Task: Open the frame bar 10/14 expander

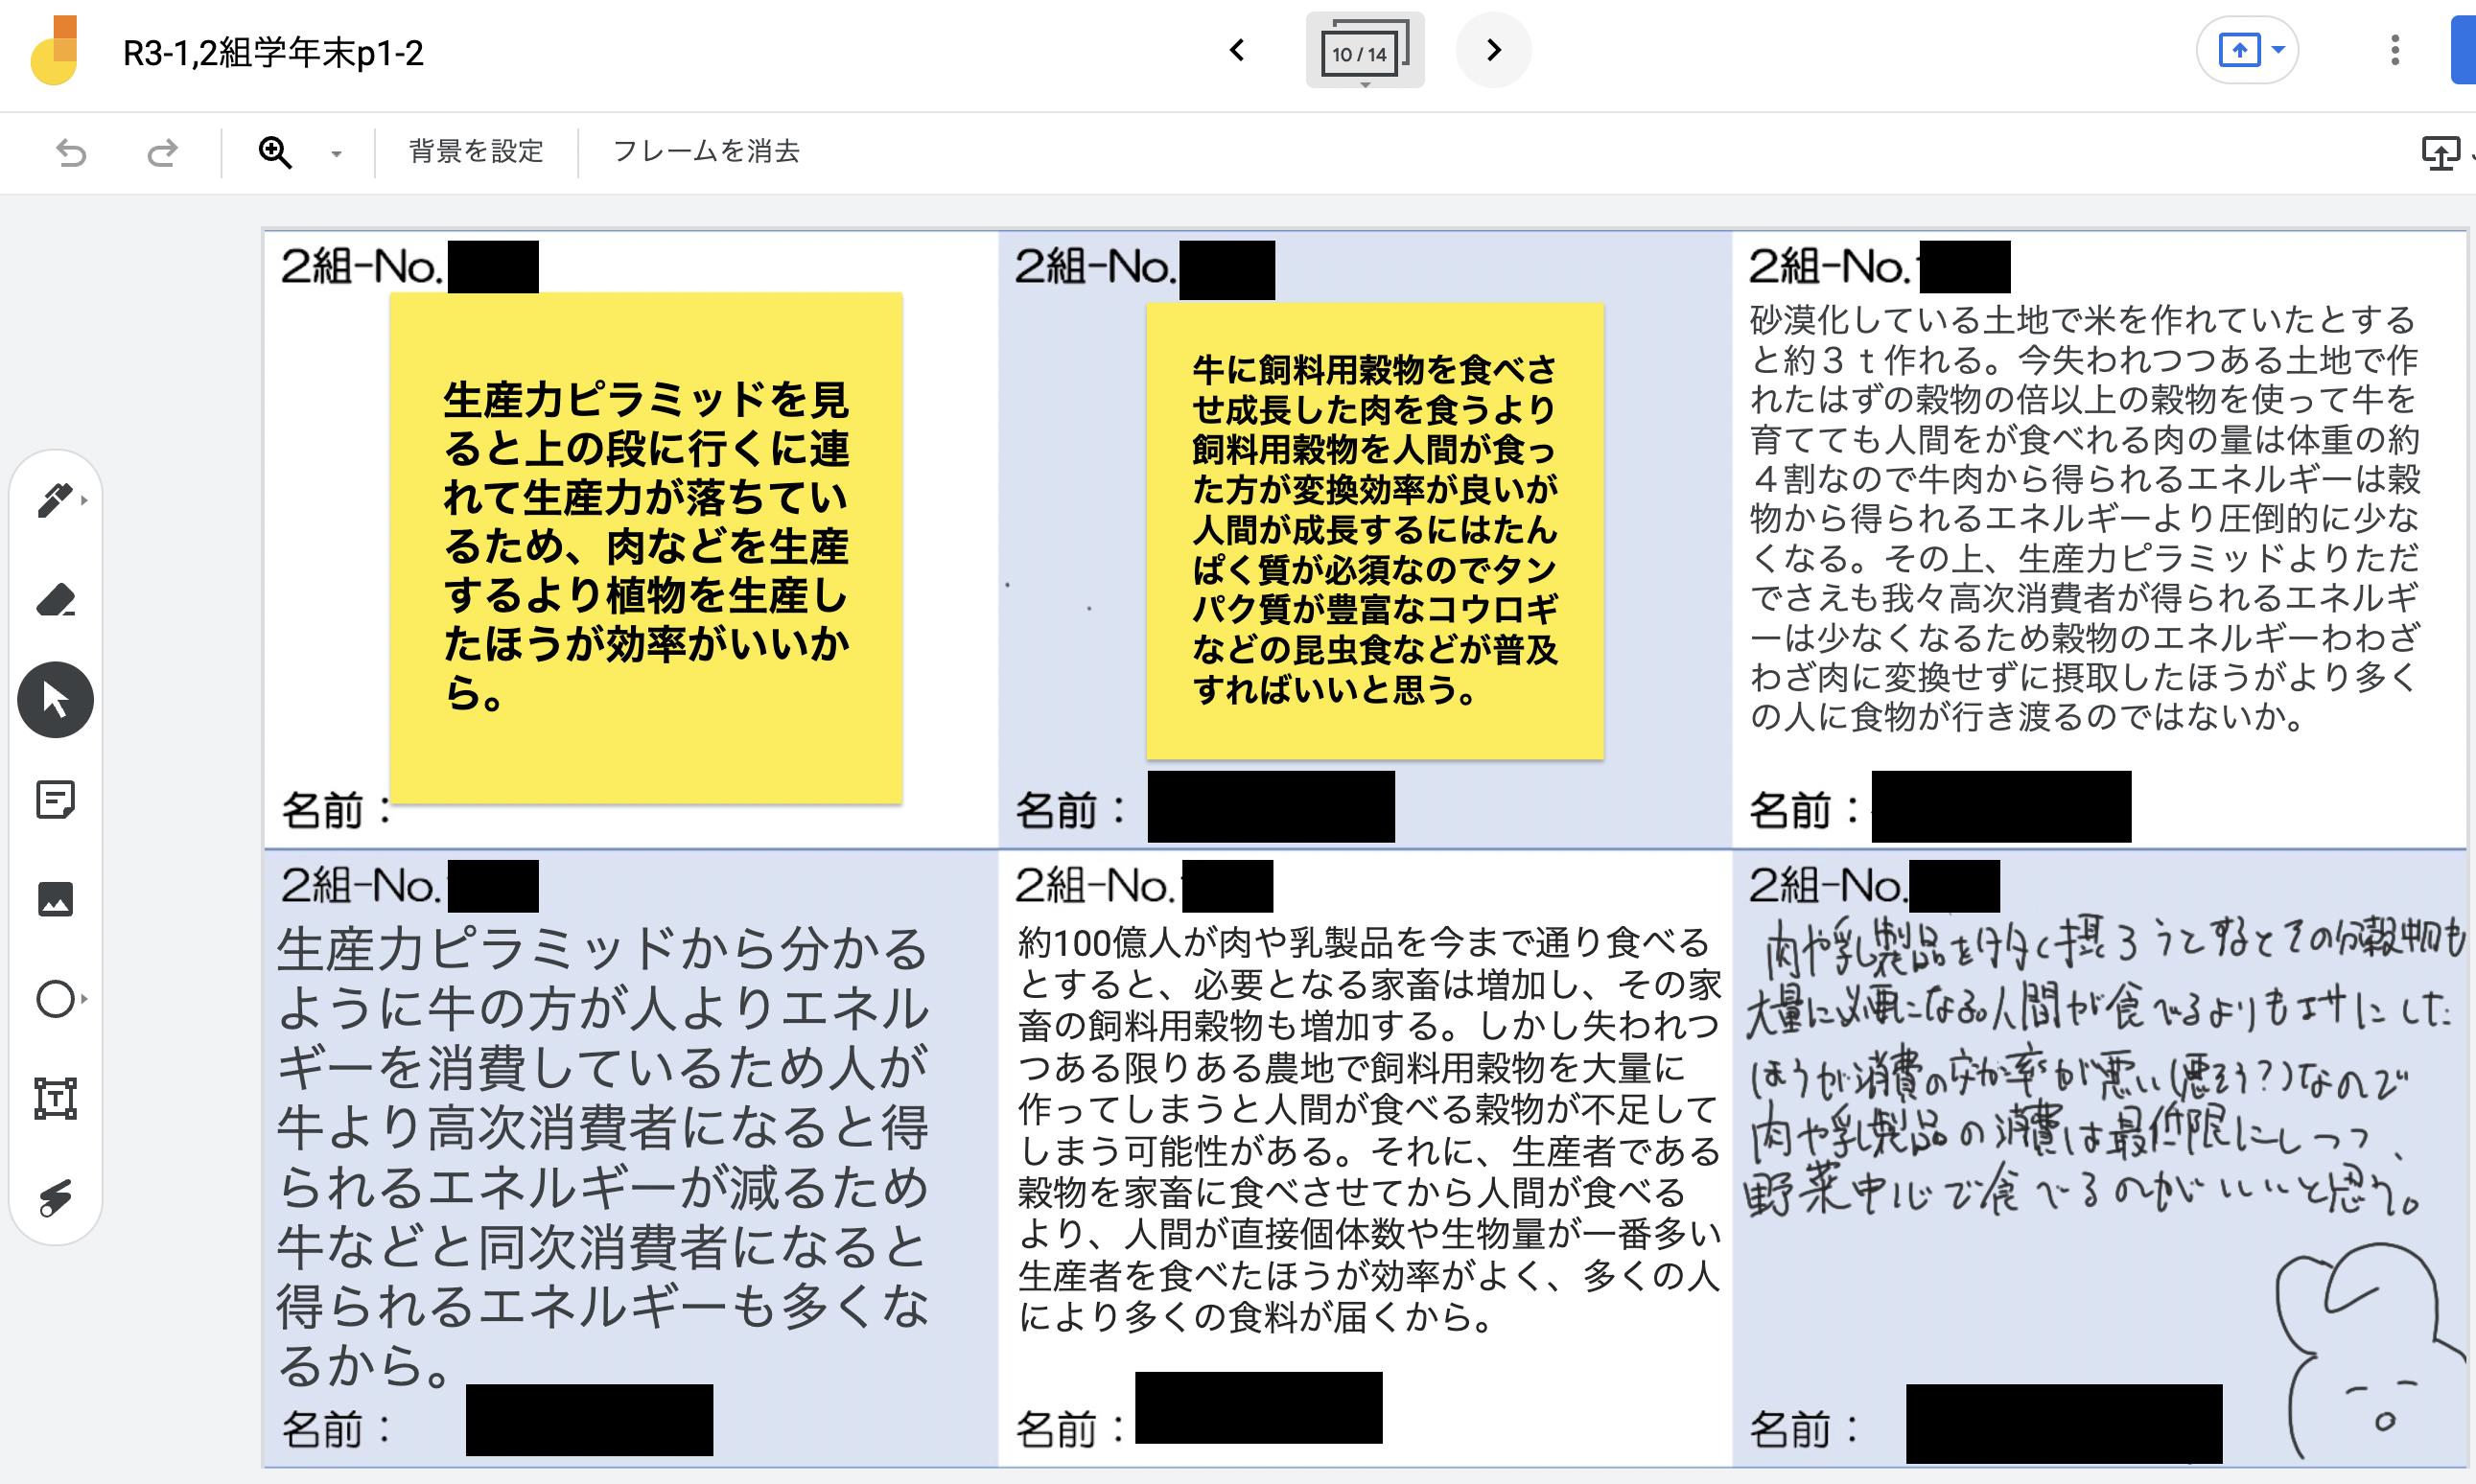Action: 1364,52
